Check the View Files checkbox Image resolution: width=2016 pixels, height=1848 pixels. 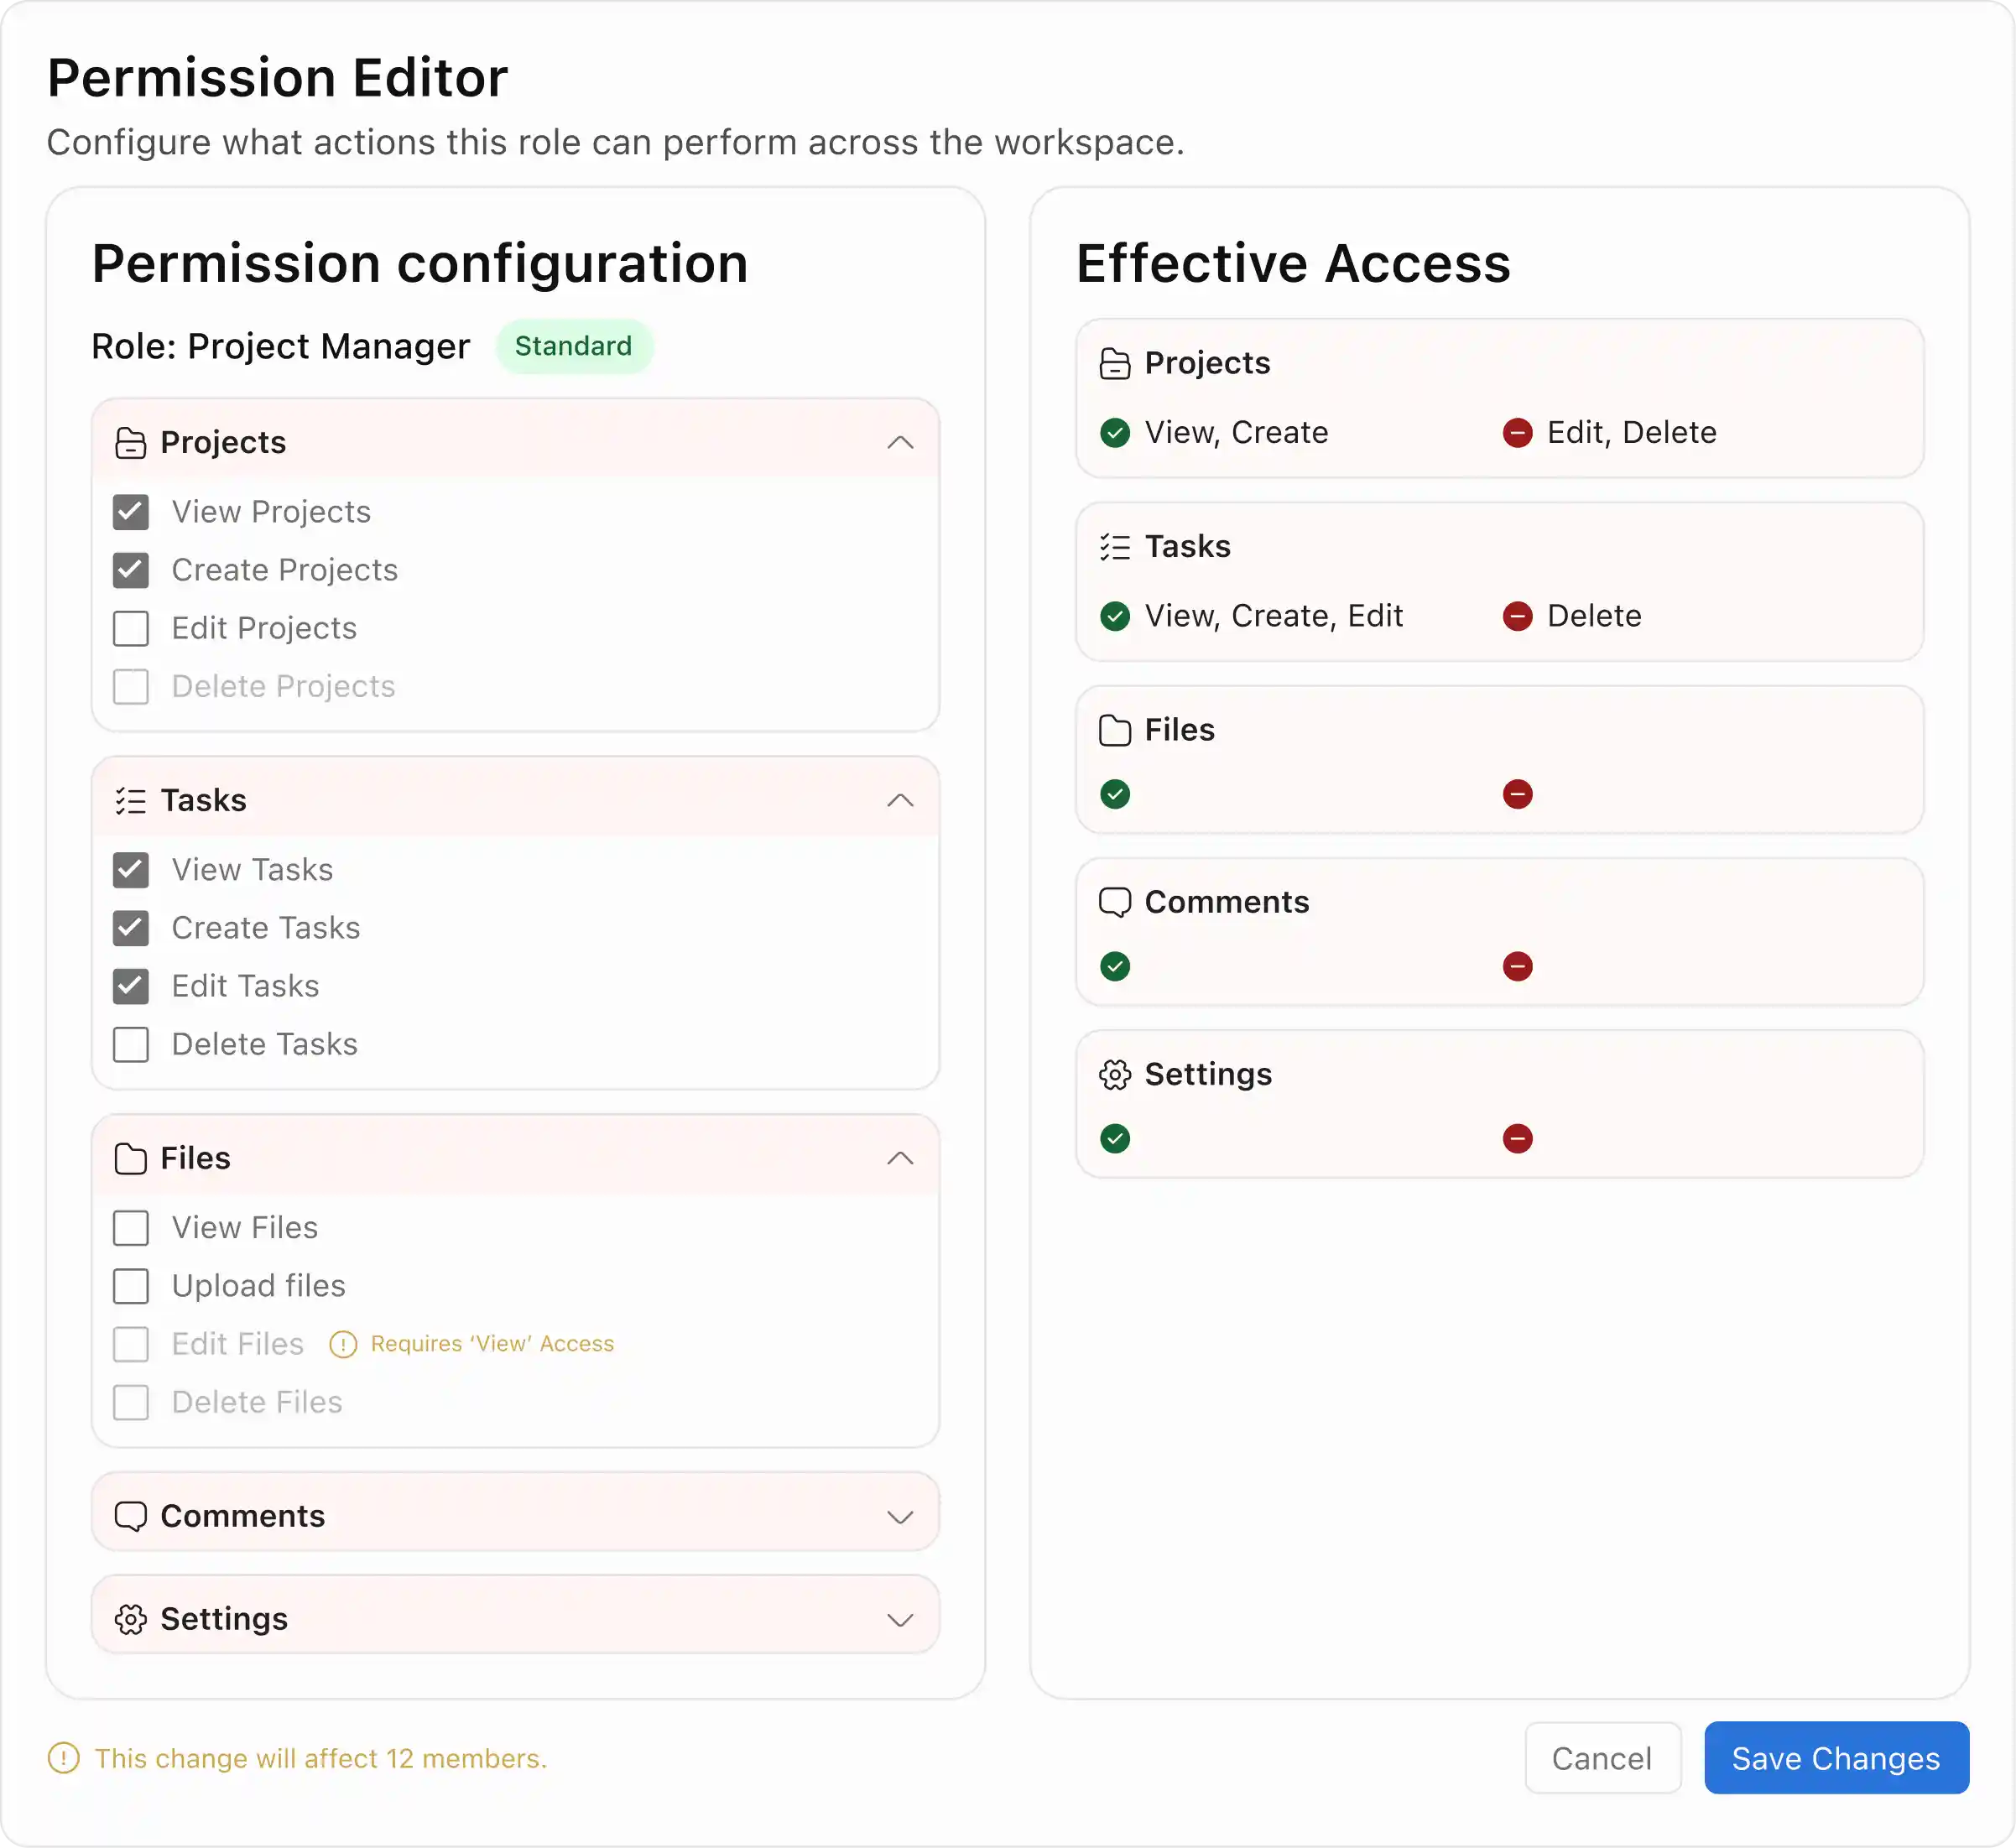click(131, 1228)
